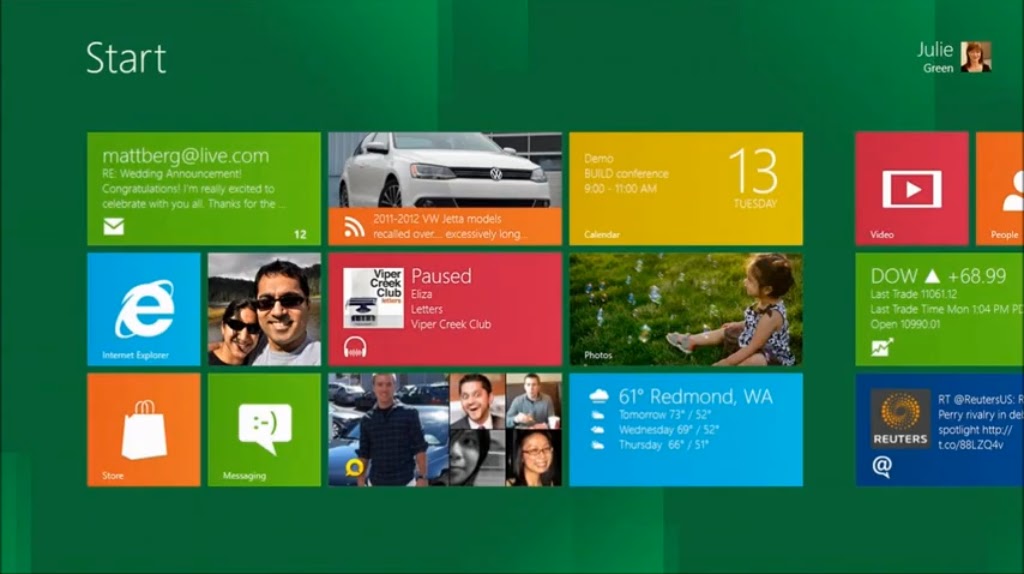Click the unread count 12 on mail tile
The image size is (1024, 574).
300,234
